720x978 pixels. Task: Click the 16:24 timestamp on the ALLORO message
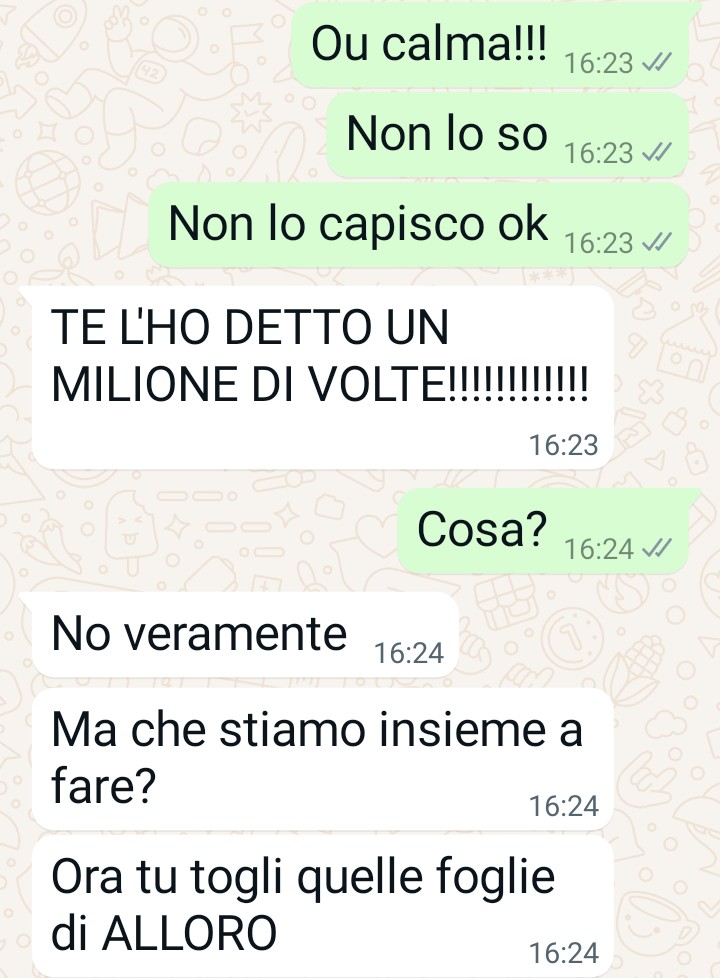tap(563, 953)
